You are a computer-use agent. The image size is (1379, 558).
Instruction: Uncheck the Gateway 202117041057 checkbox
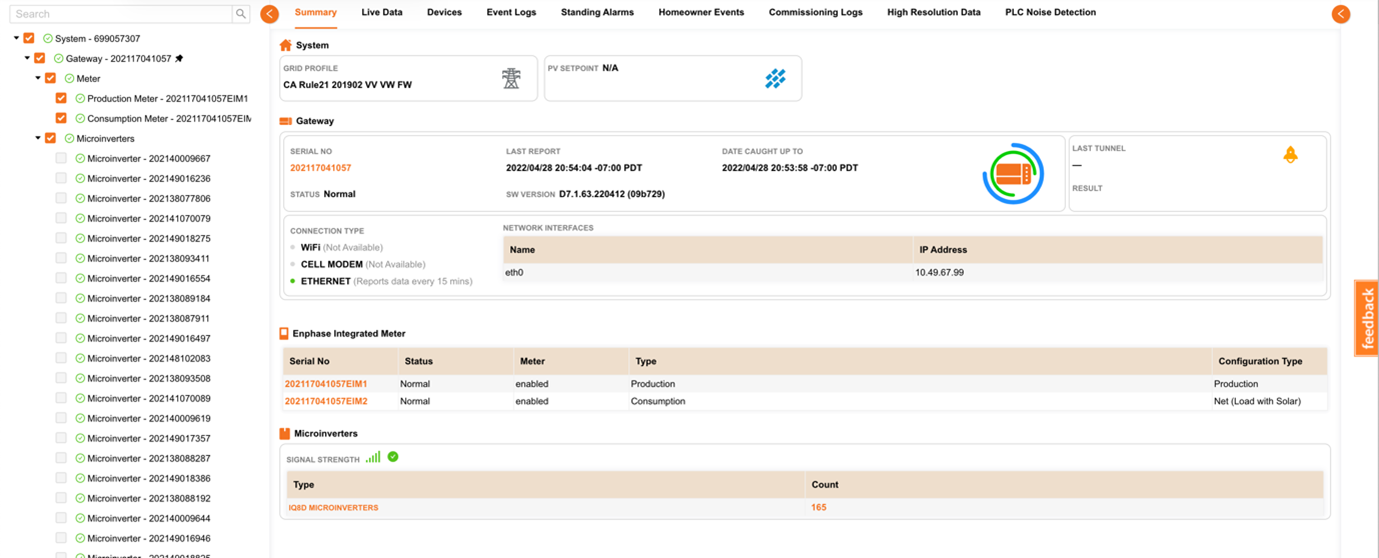pyautogui.click(x=40, y=58)
